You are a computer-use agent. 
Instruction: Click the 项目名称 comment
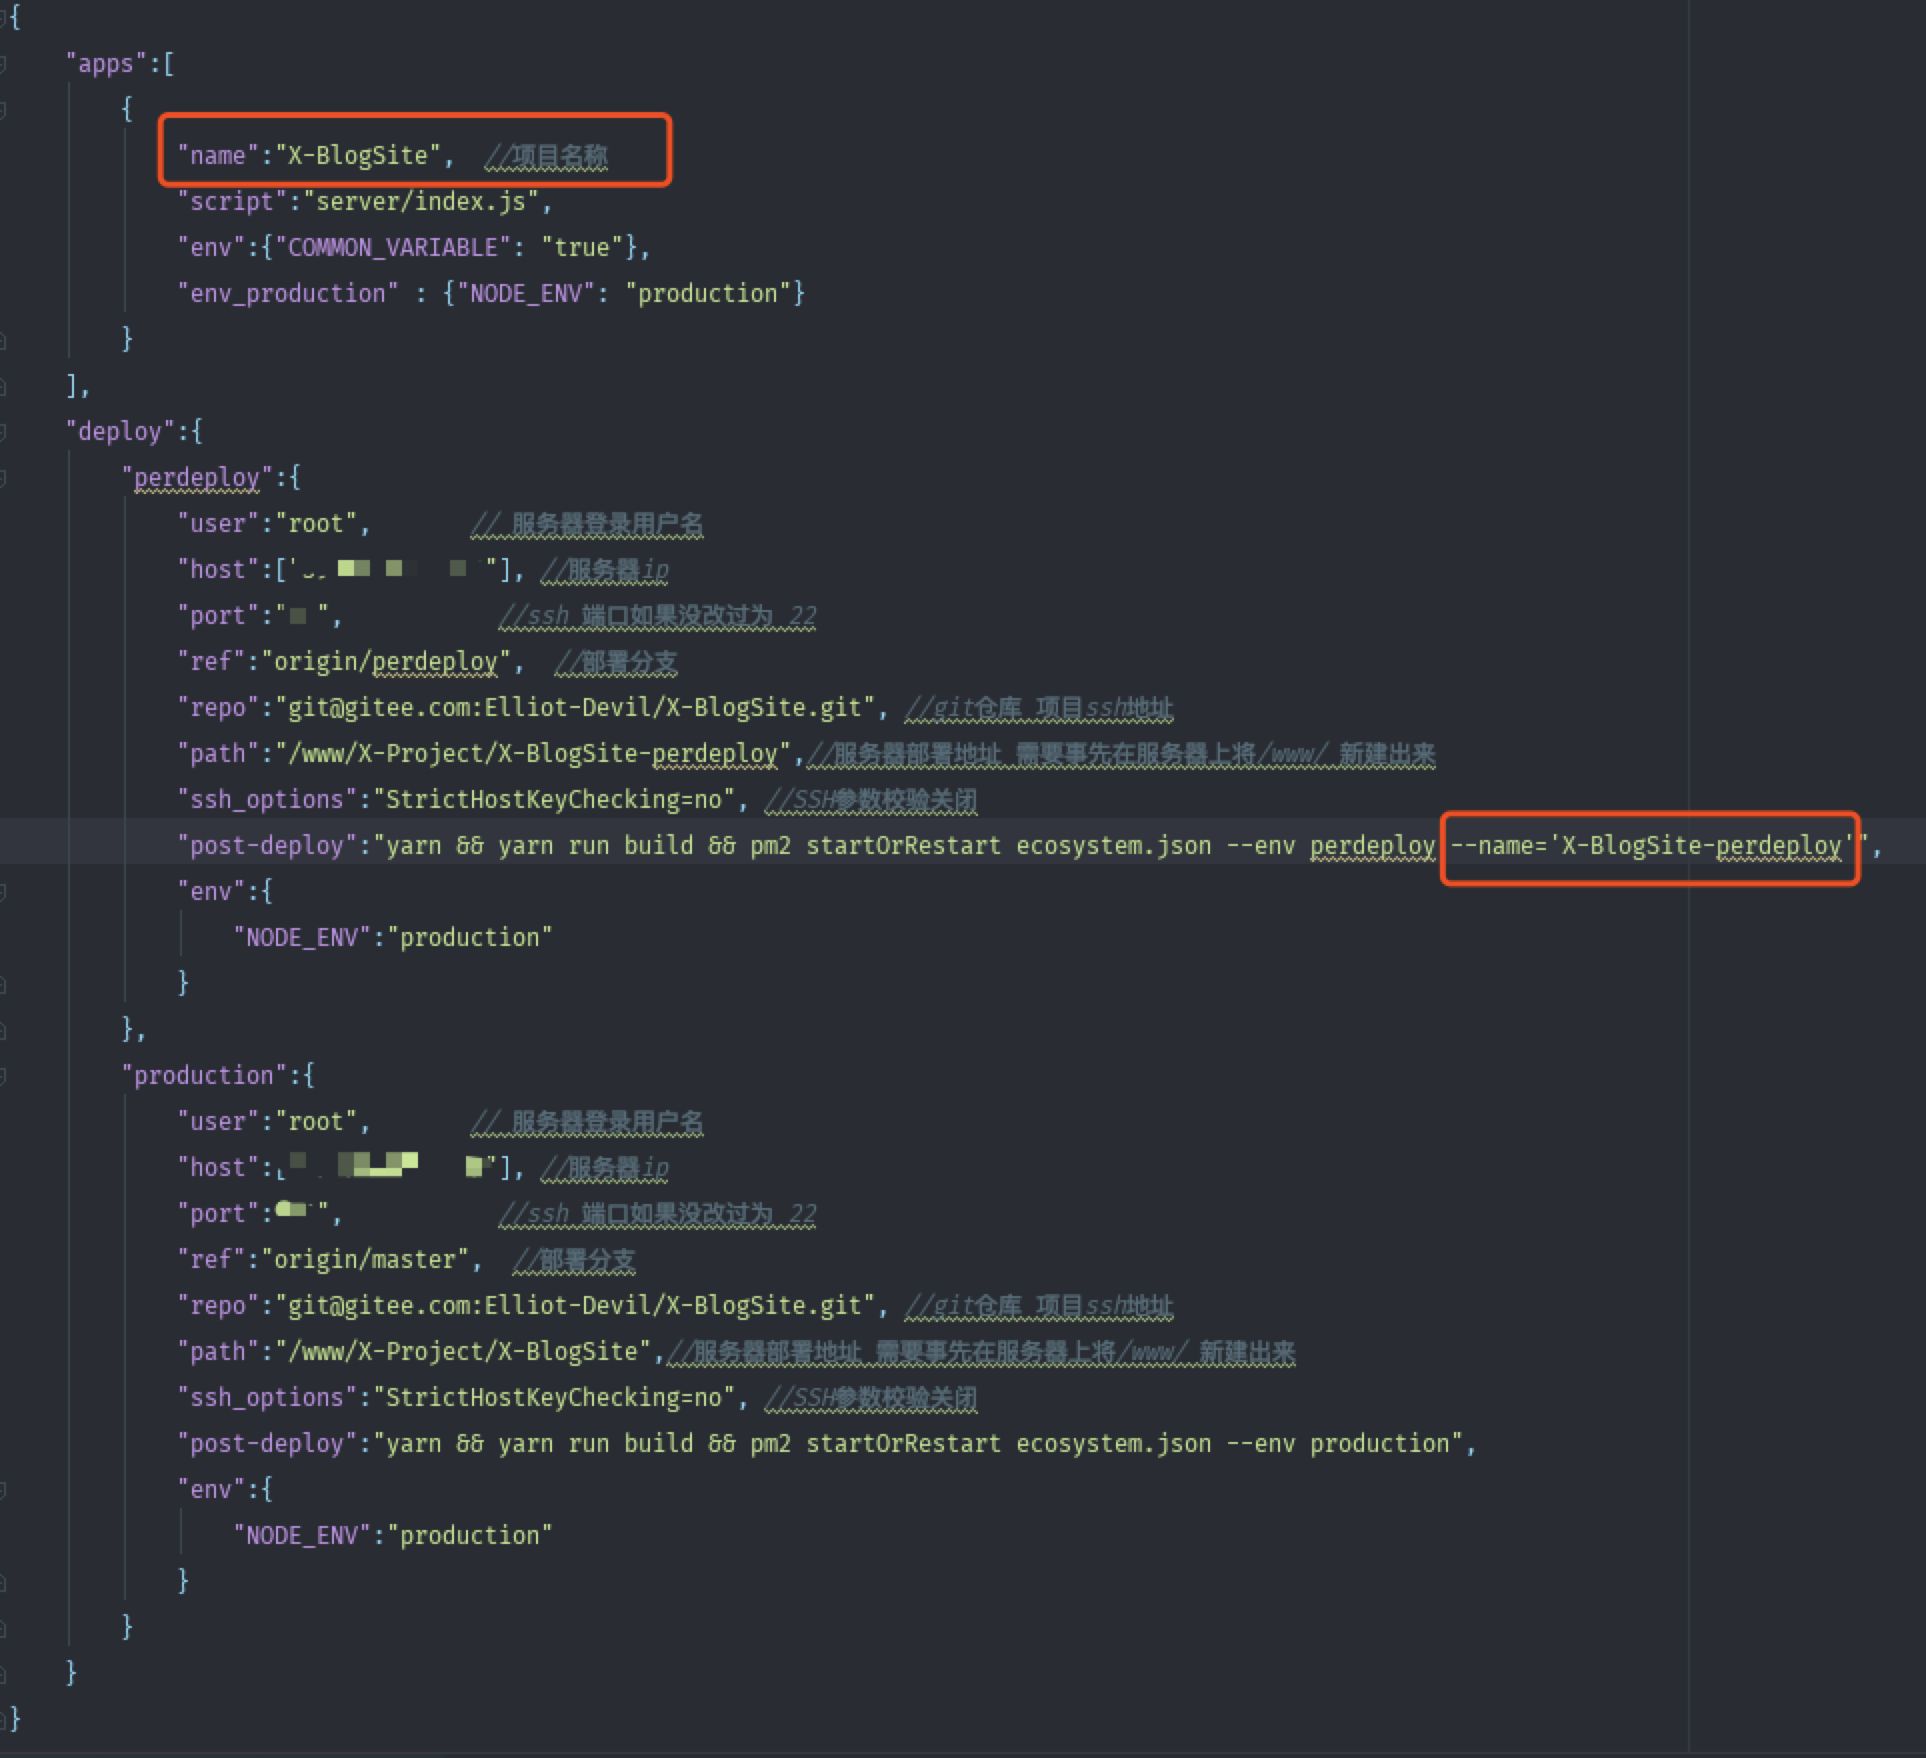(x=546, y=157)
